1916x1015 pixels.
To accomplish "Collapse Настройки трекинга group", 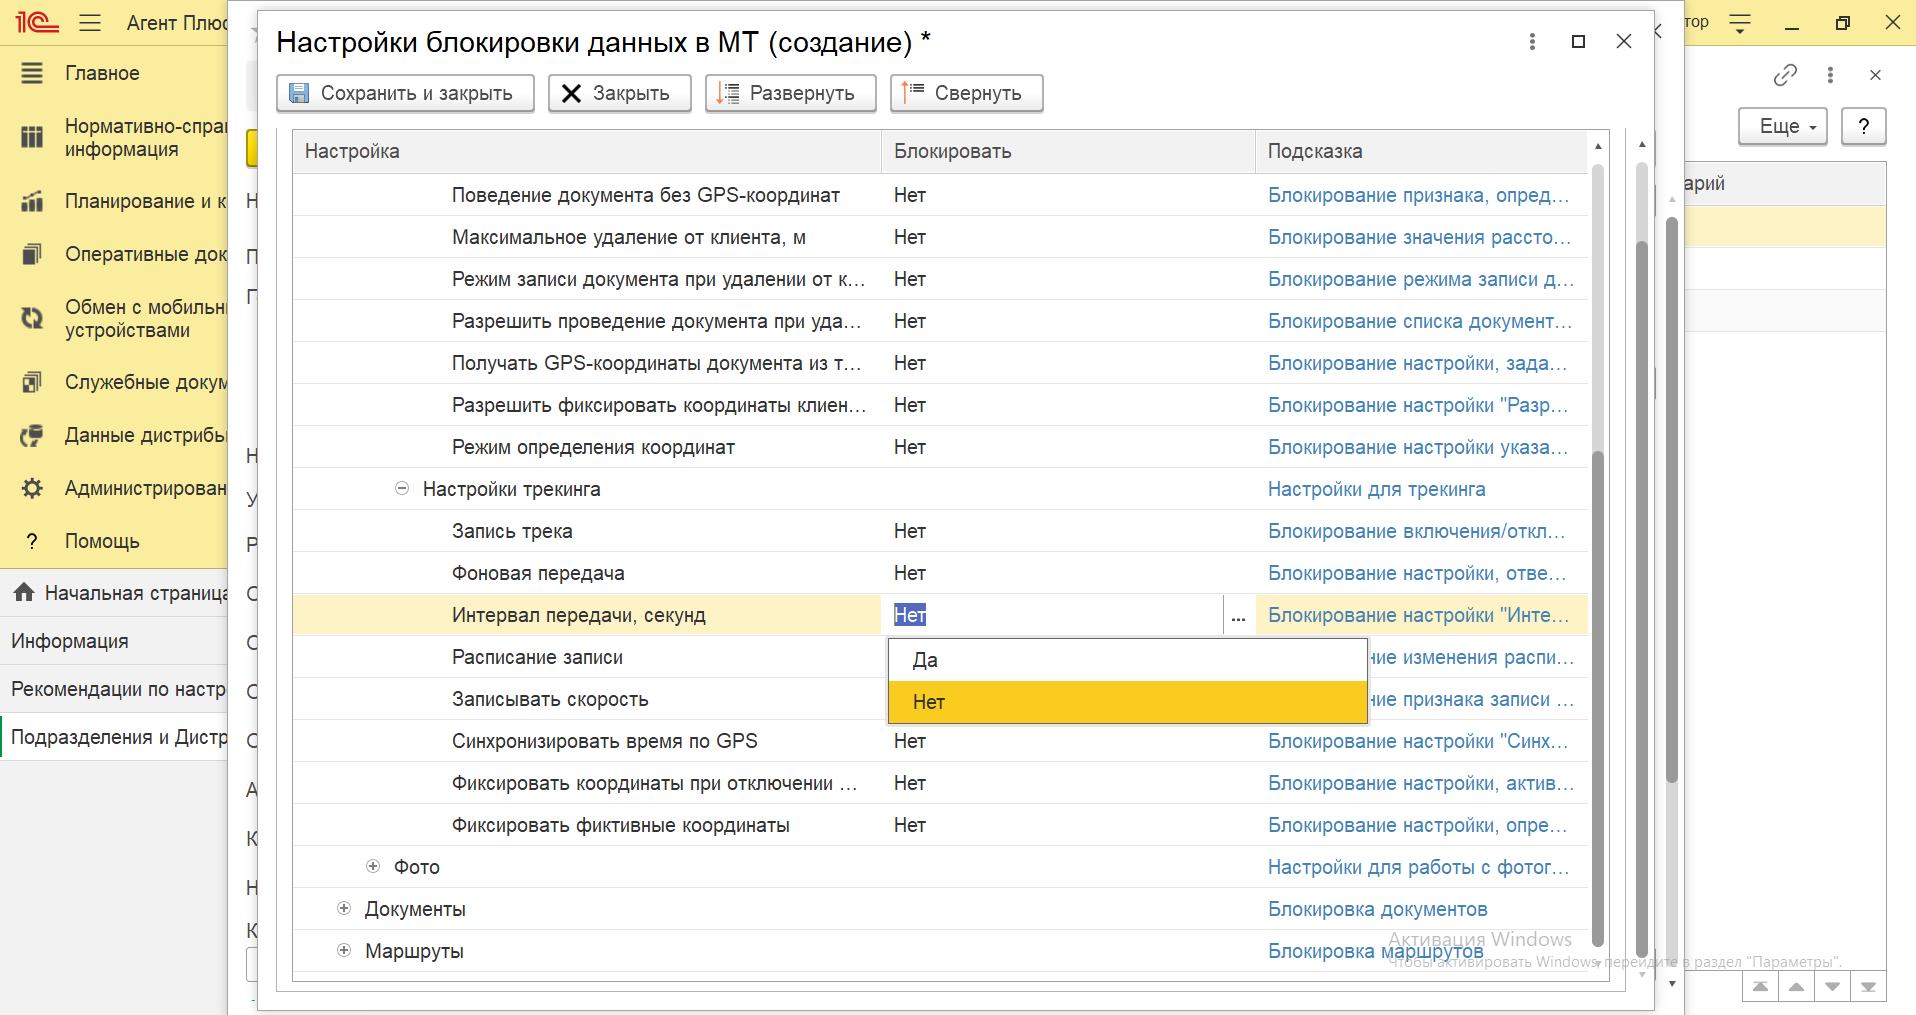I will pyautogui.click(x=402, y=489).
